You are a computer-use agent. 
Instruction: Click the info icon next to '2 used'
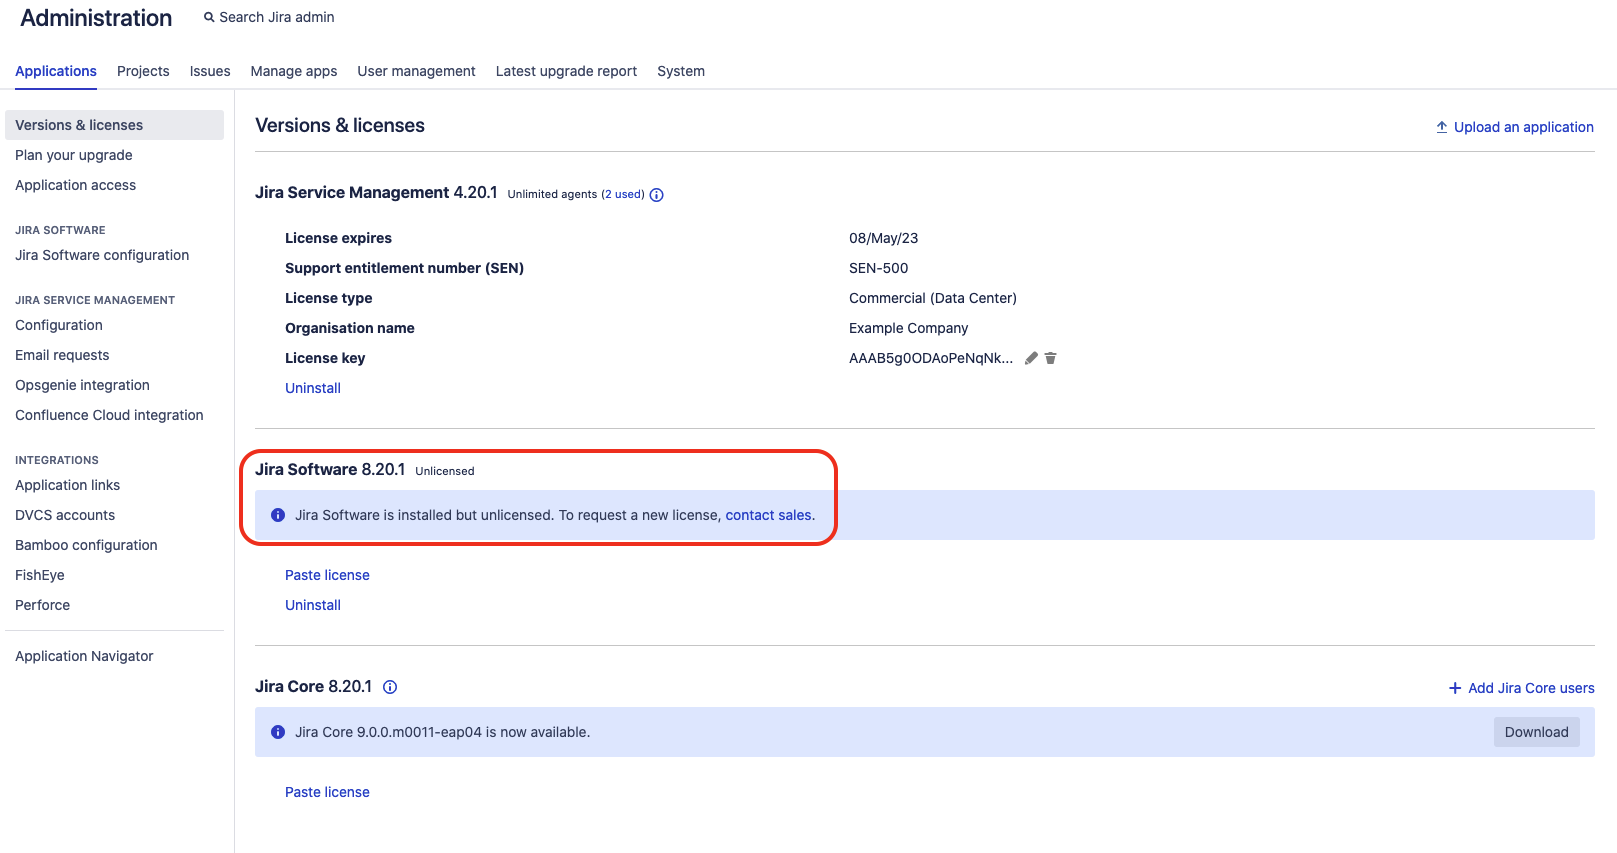pyautogui.click(x=657, y=195)
